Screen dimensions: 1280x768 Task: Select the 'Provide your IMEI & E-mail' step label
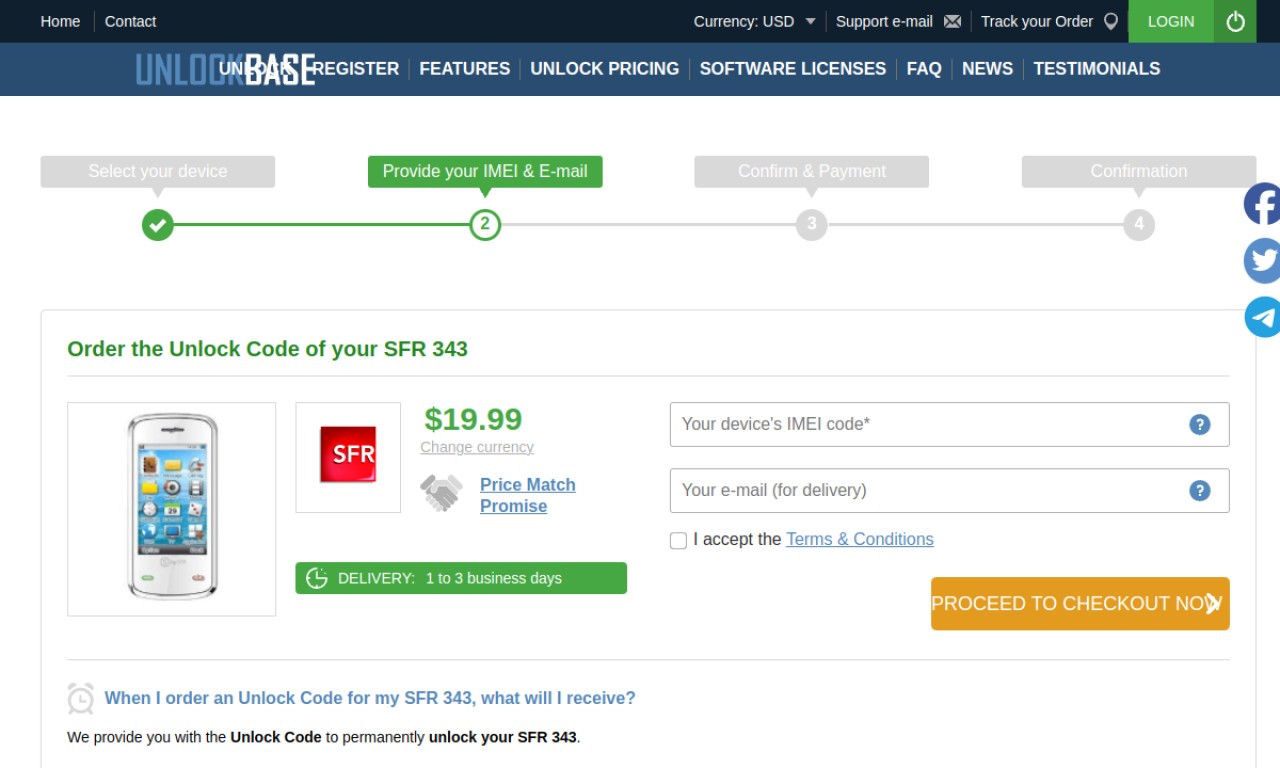(x=485, y=171)
